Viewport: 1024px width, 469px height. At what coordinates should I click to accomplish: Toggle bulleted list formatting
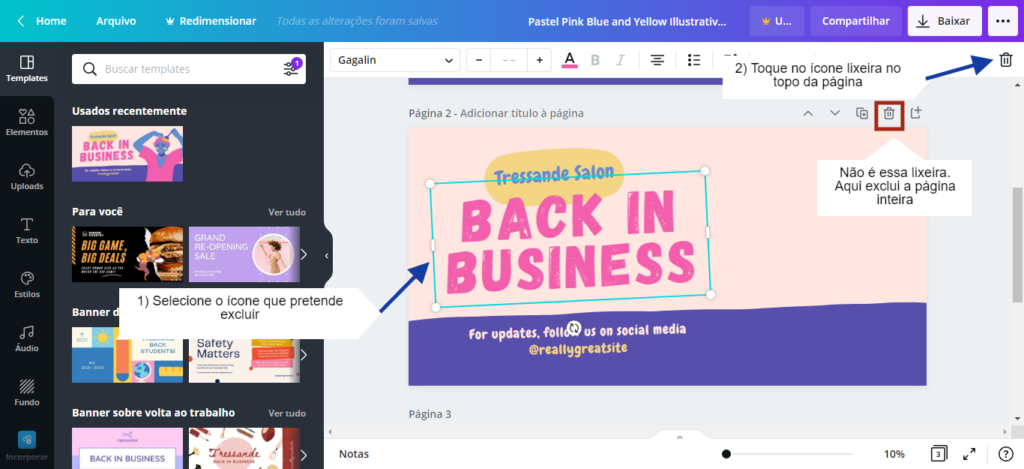(694, 60)
